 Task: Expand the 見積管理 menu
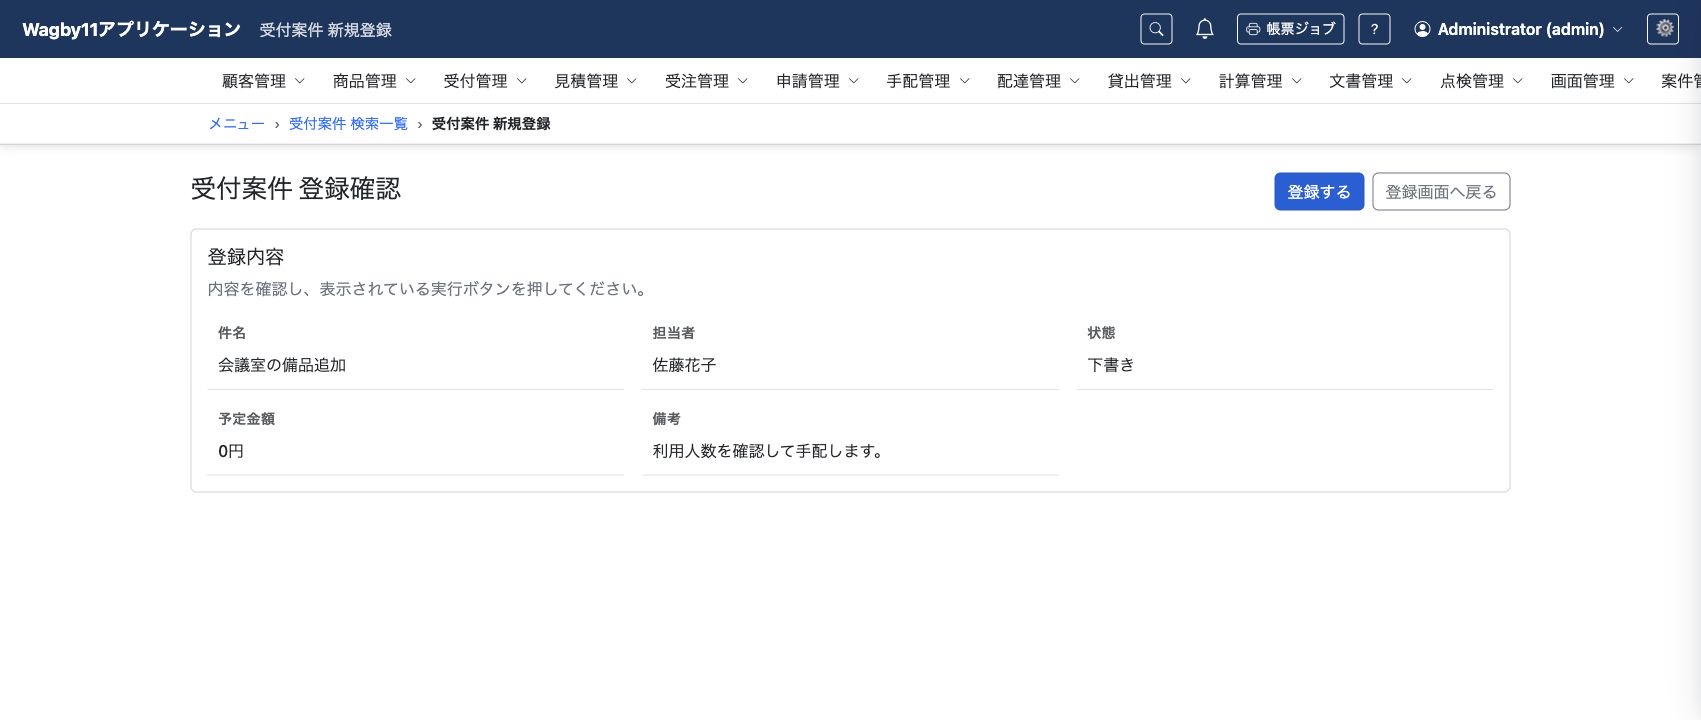(x=596, y=81)
